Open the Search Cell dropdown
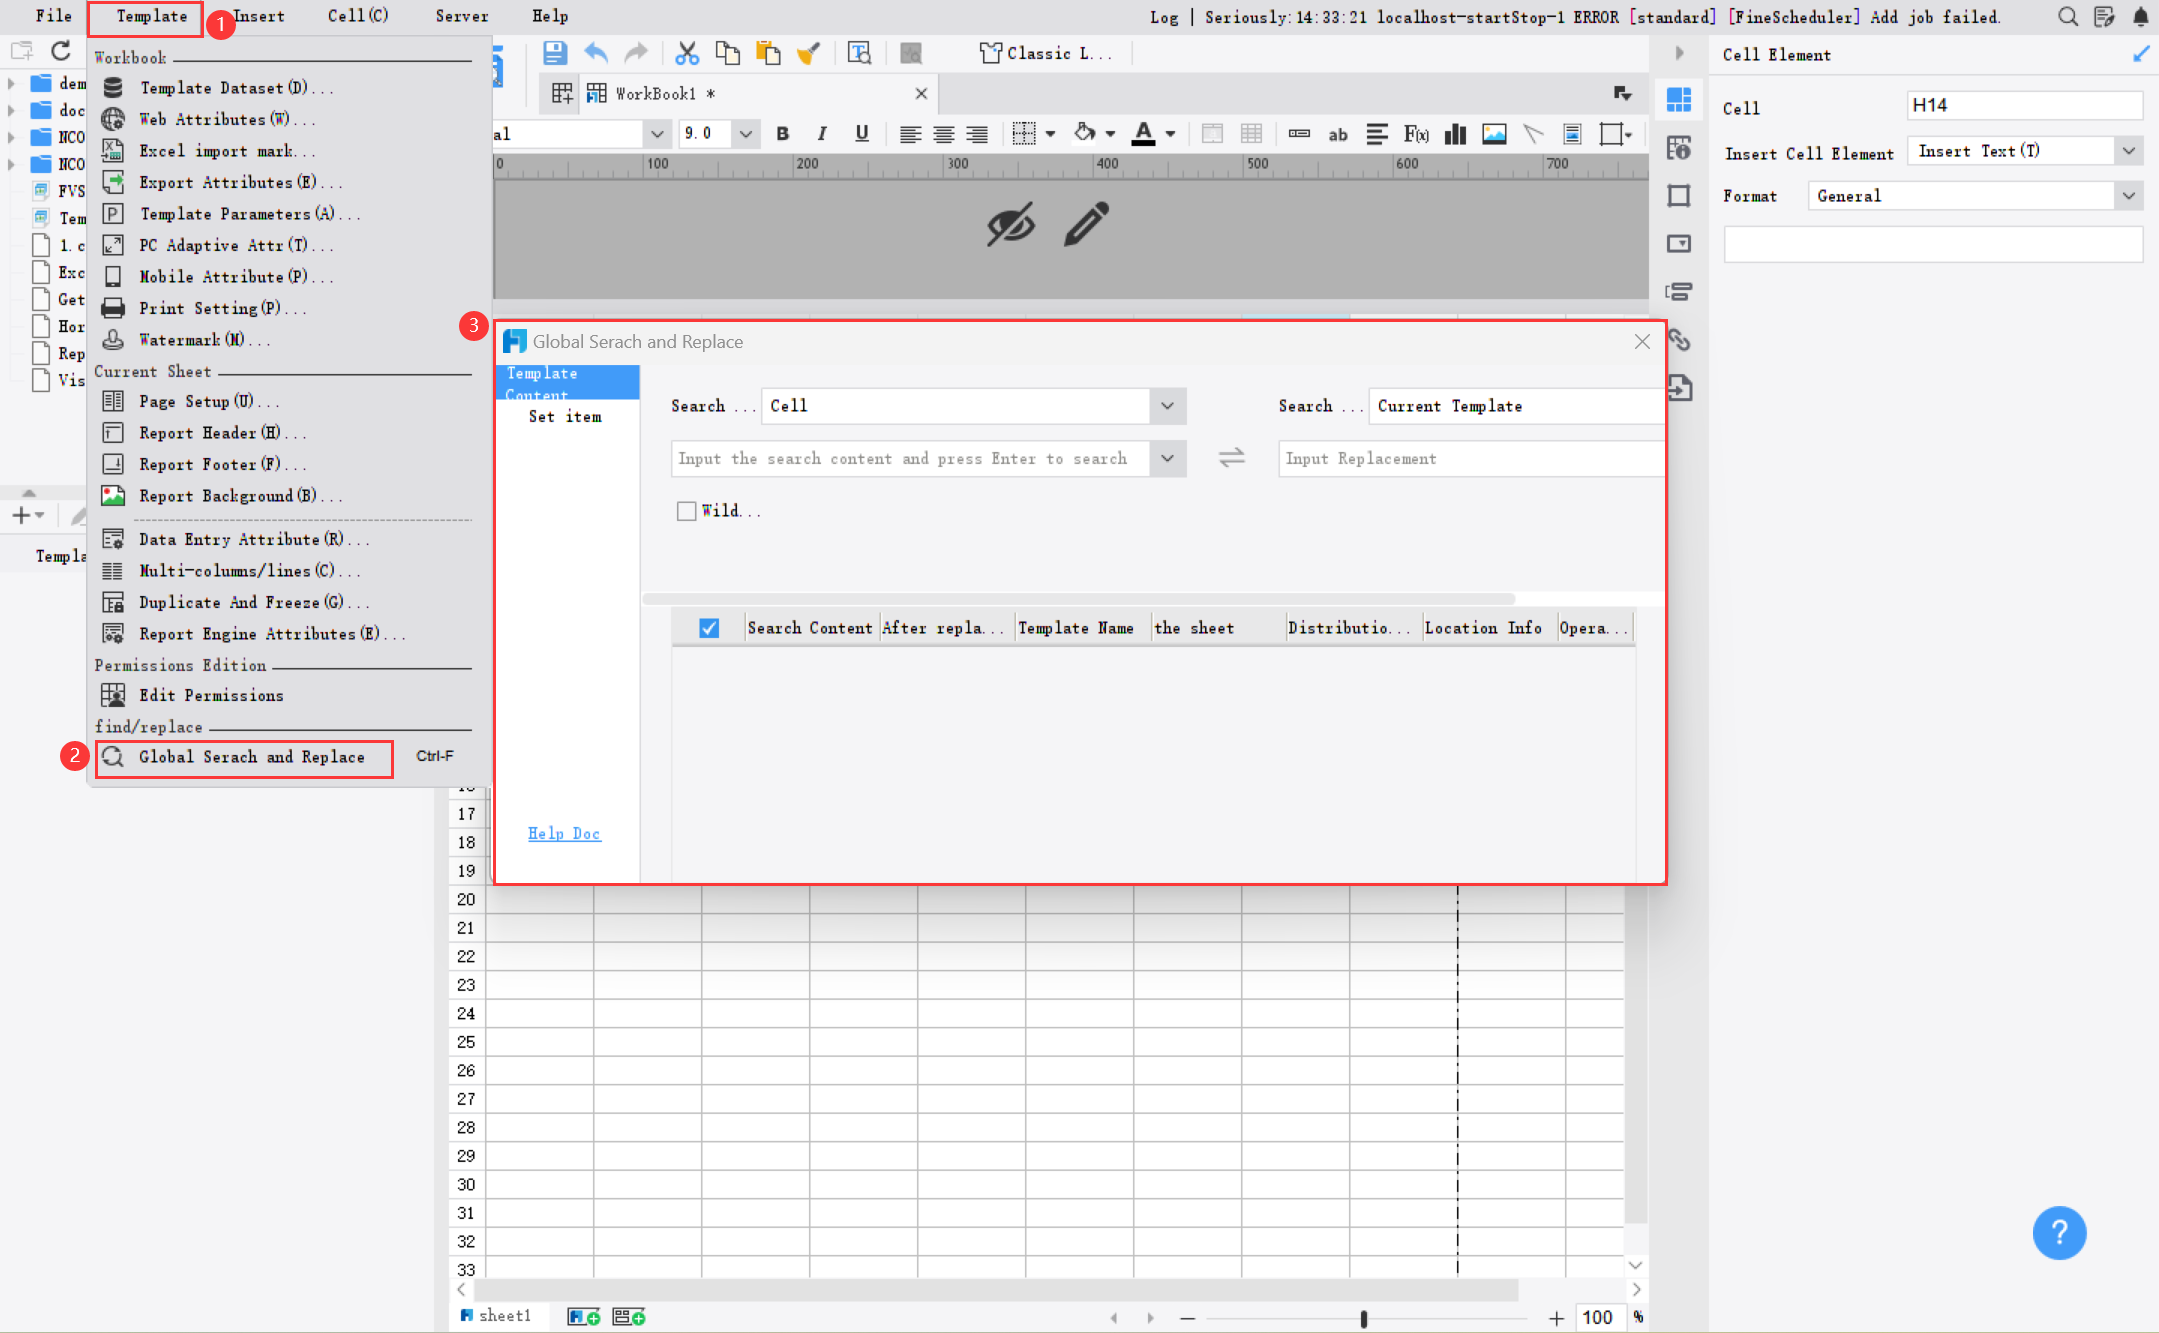Image resolution: width=2159 pixels, height=1333 pixels. 1167,406
